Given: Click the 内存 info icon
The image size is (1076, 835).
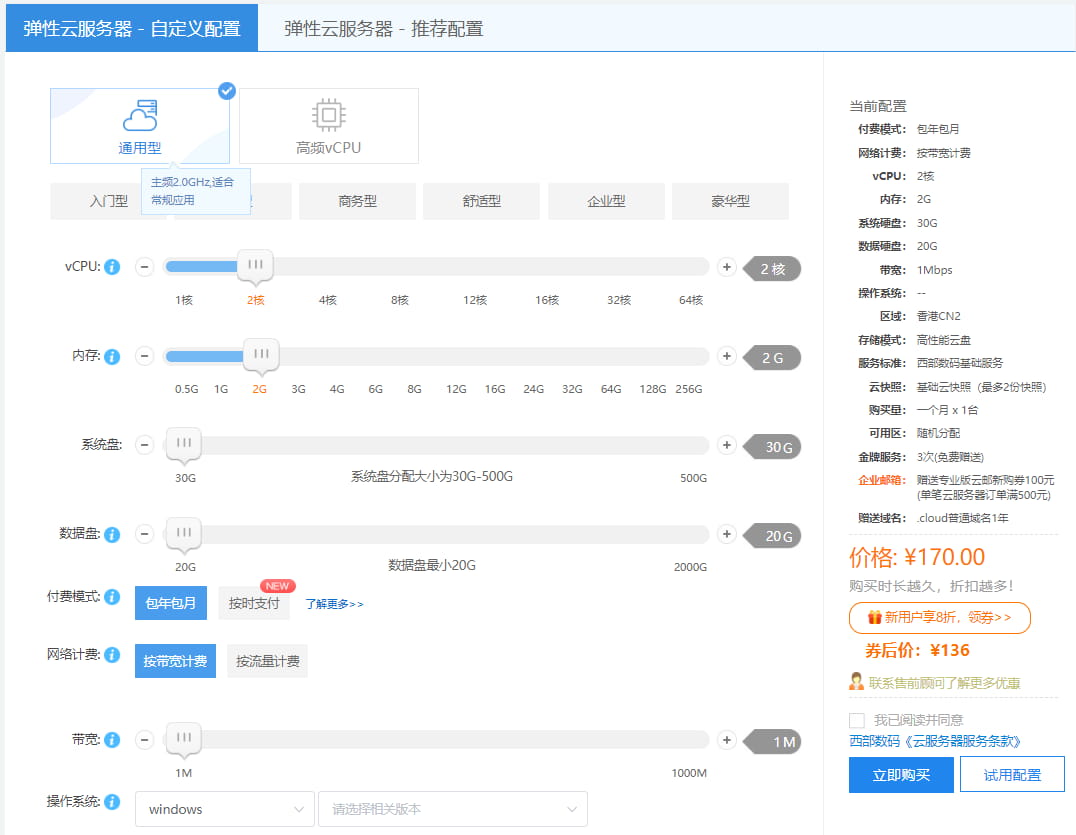Looking at the screenshot, I should [x=112, y=356].
